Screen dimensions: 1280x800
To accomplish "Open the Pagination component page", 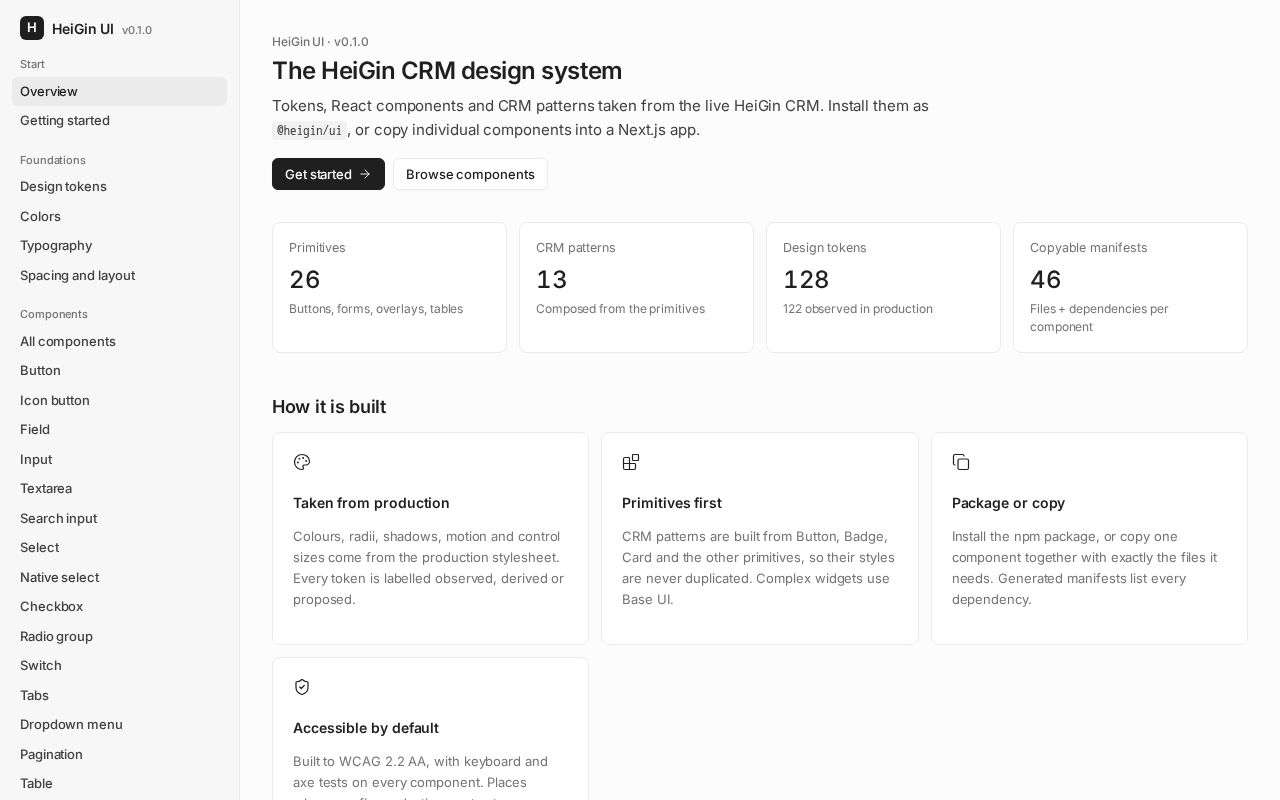I will (x=119, y=754).
